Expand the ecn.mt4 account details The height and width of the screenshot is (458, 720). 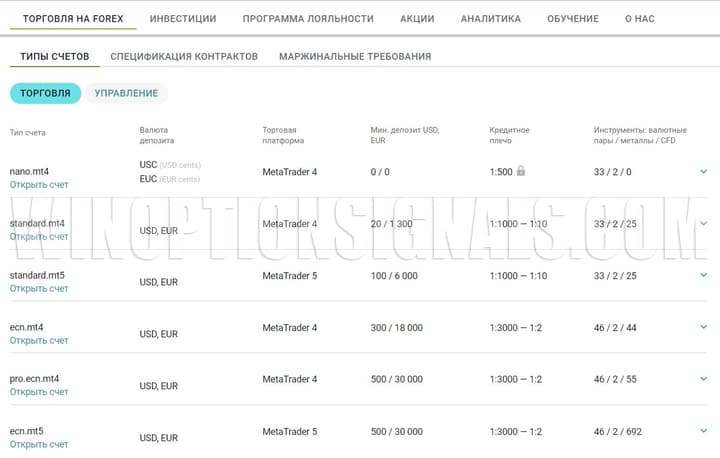704,327
